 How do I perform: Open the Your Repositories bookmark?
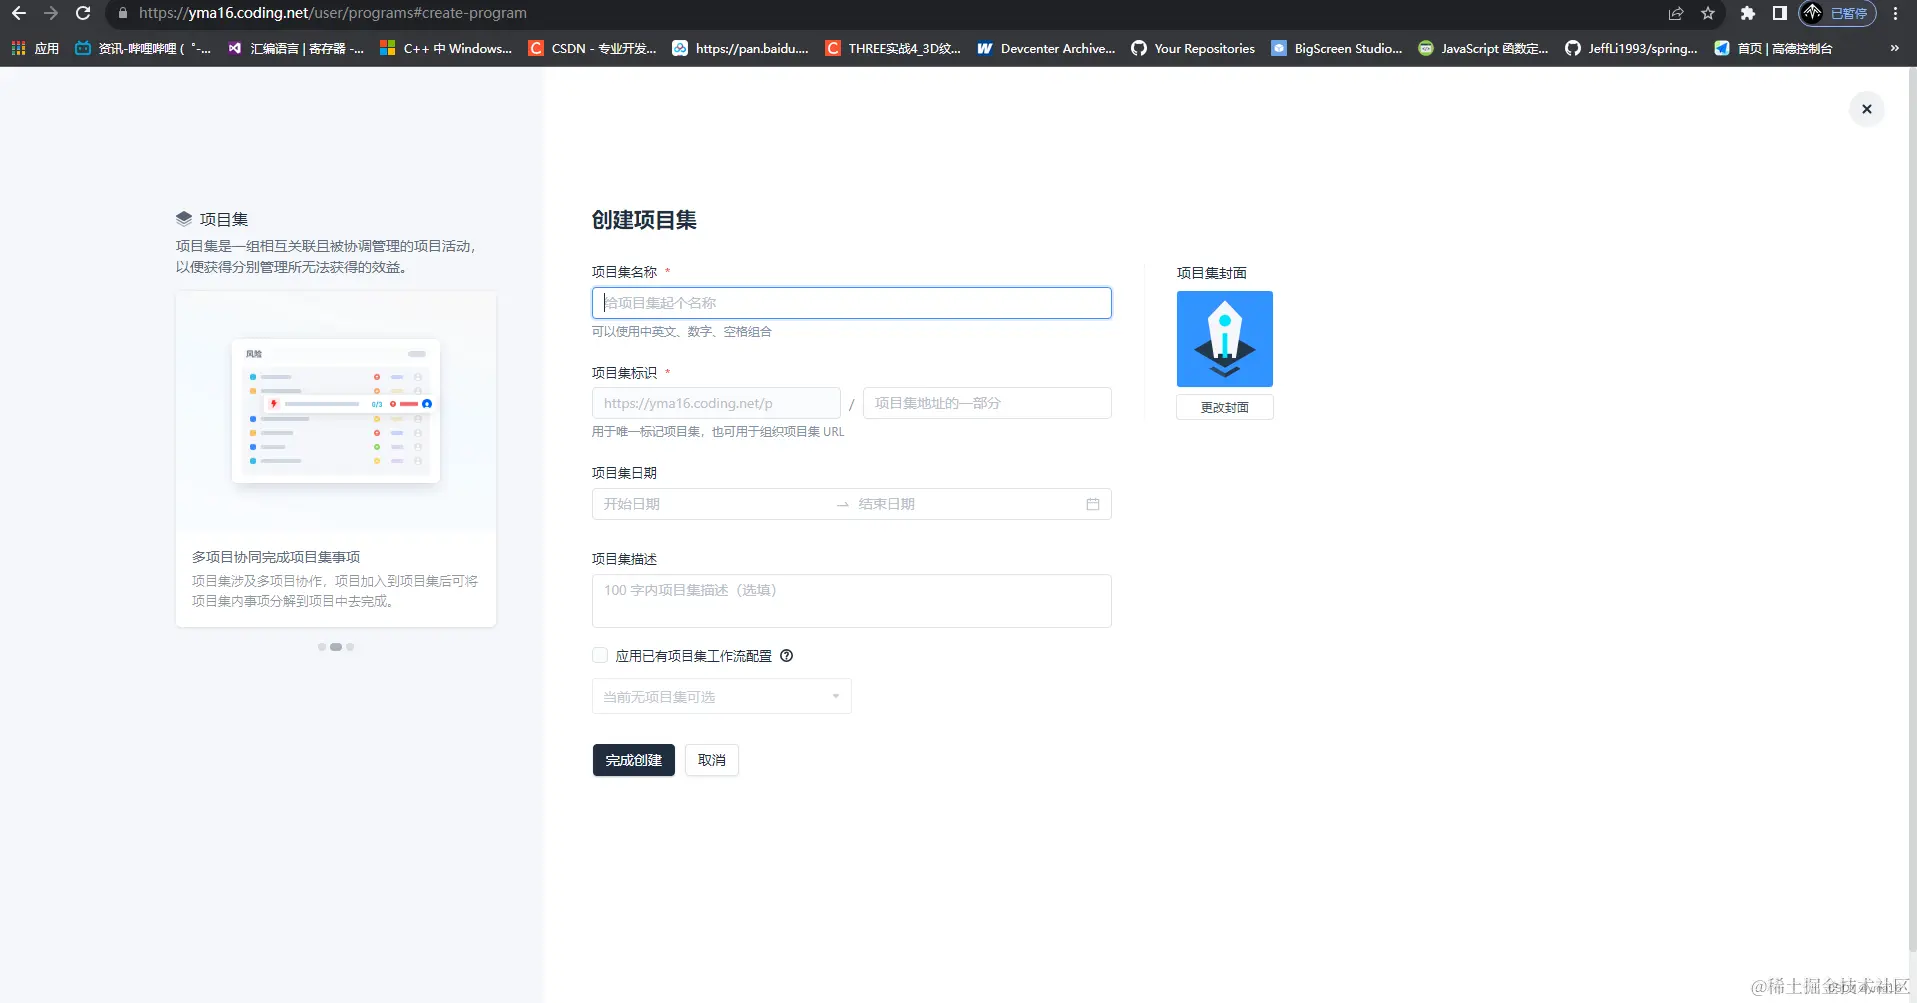[x=1192, y=48]
